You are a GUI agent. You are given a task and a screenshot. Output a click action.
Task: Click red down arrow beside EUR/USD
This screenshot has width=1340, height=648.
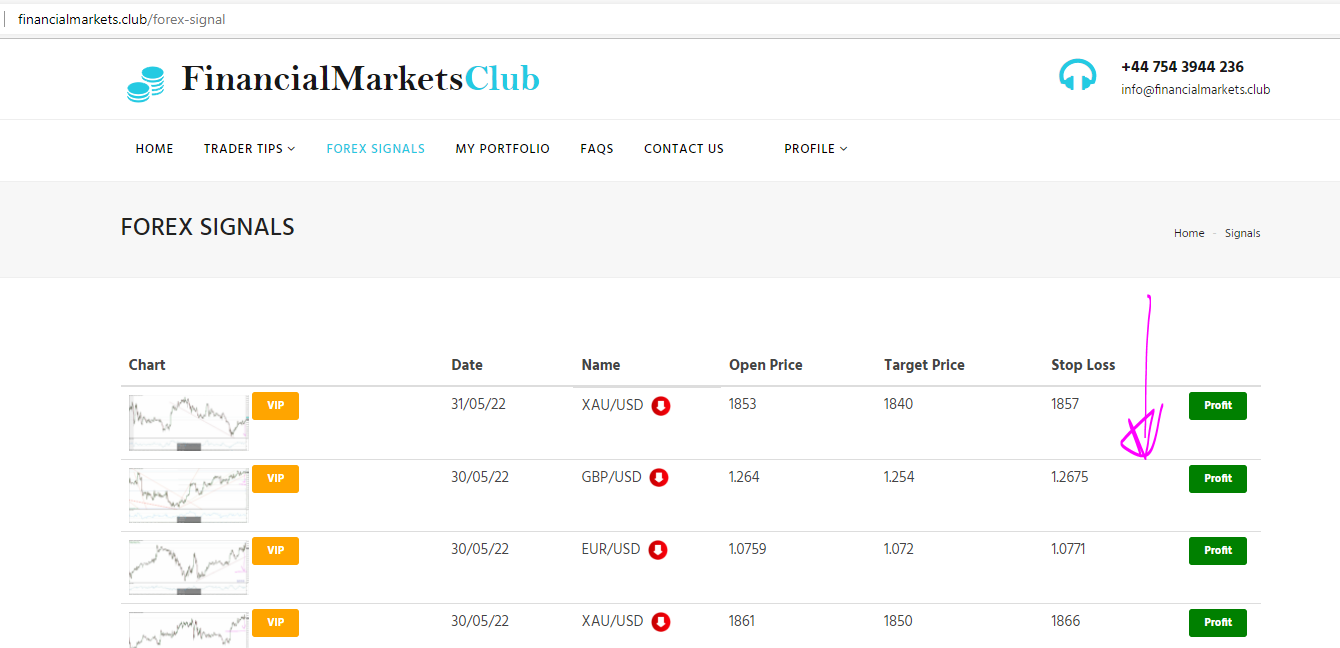pos(657,550)
